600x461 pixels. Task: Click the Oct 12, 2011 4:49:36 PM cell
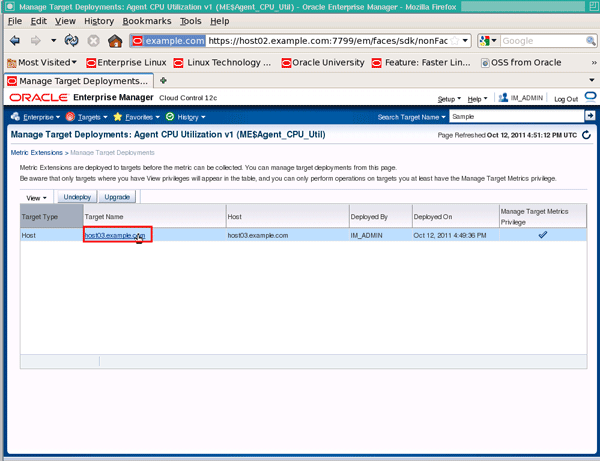[456, 235]
